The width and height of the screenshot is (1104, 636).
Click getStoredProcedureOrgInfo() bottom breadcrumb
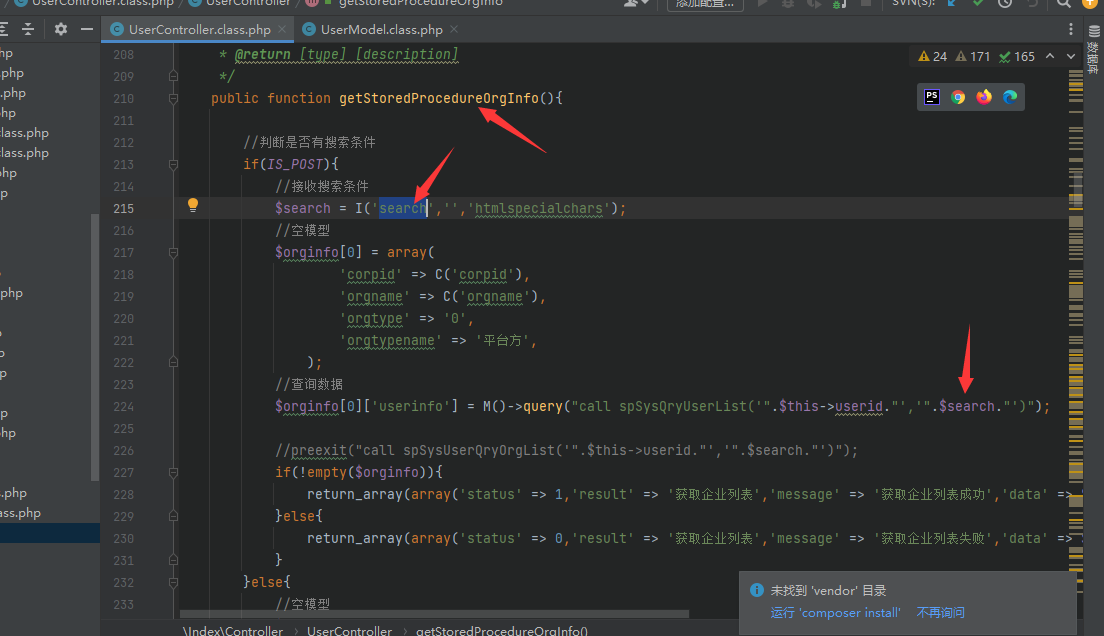tap(502, 630)
